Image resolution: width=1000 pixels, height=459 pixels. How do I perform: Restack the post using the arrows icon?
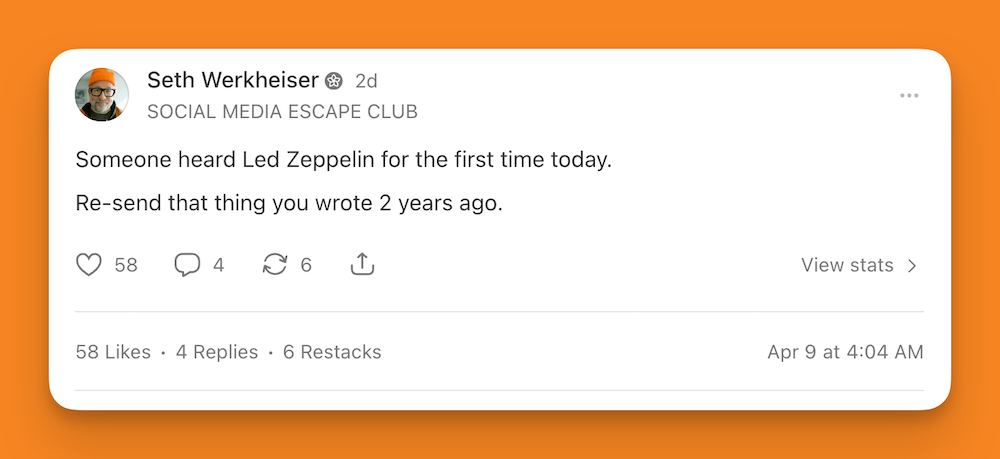[x=274, y=265]
